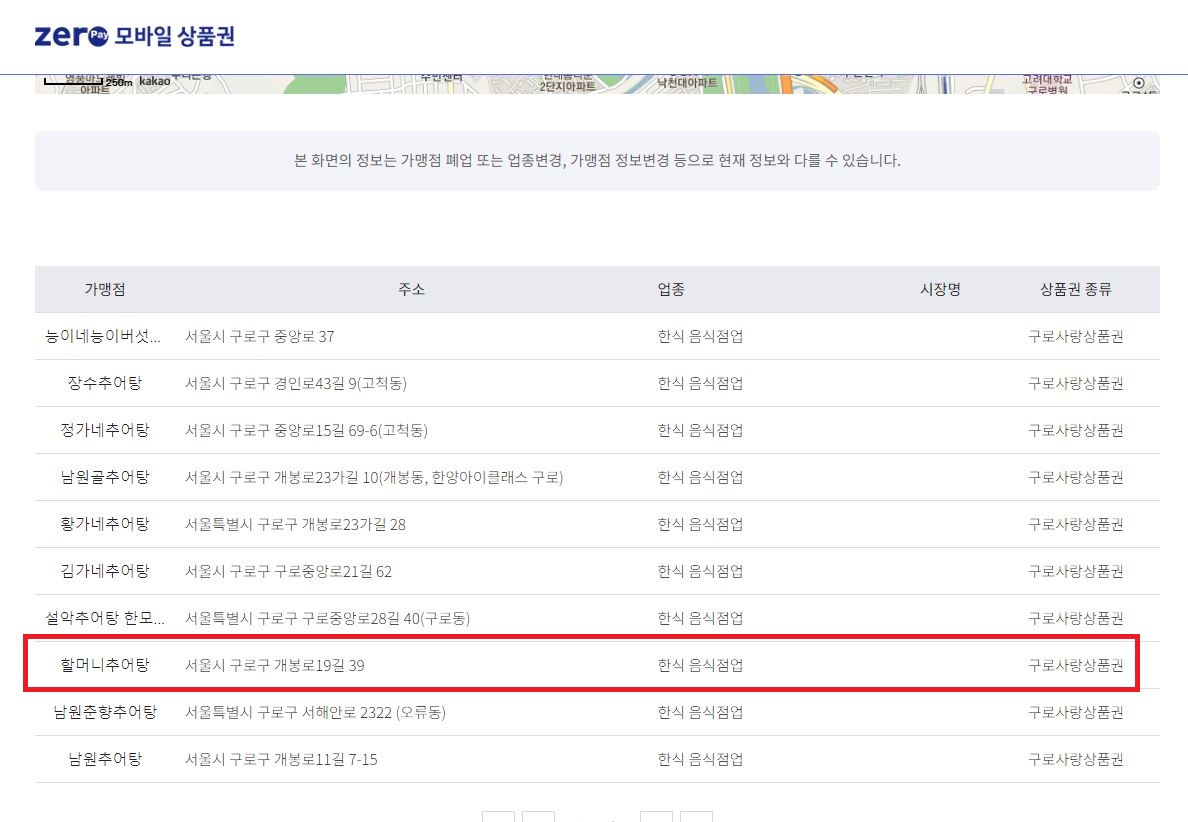Open the 할머니추어탕 merchant entry

[105, 665]
